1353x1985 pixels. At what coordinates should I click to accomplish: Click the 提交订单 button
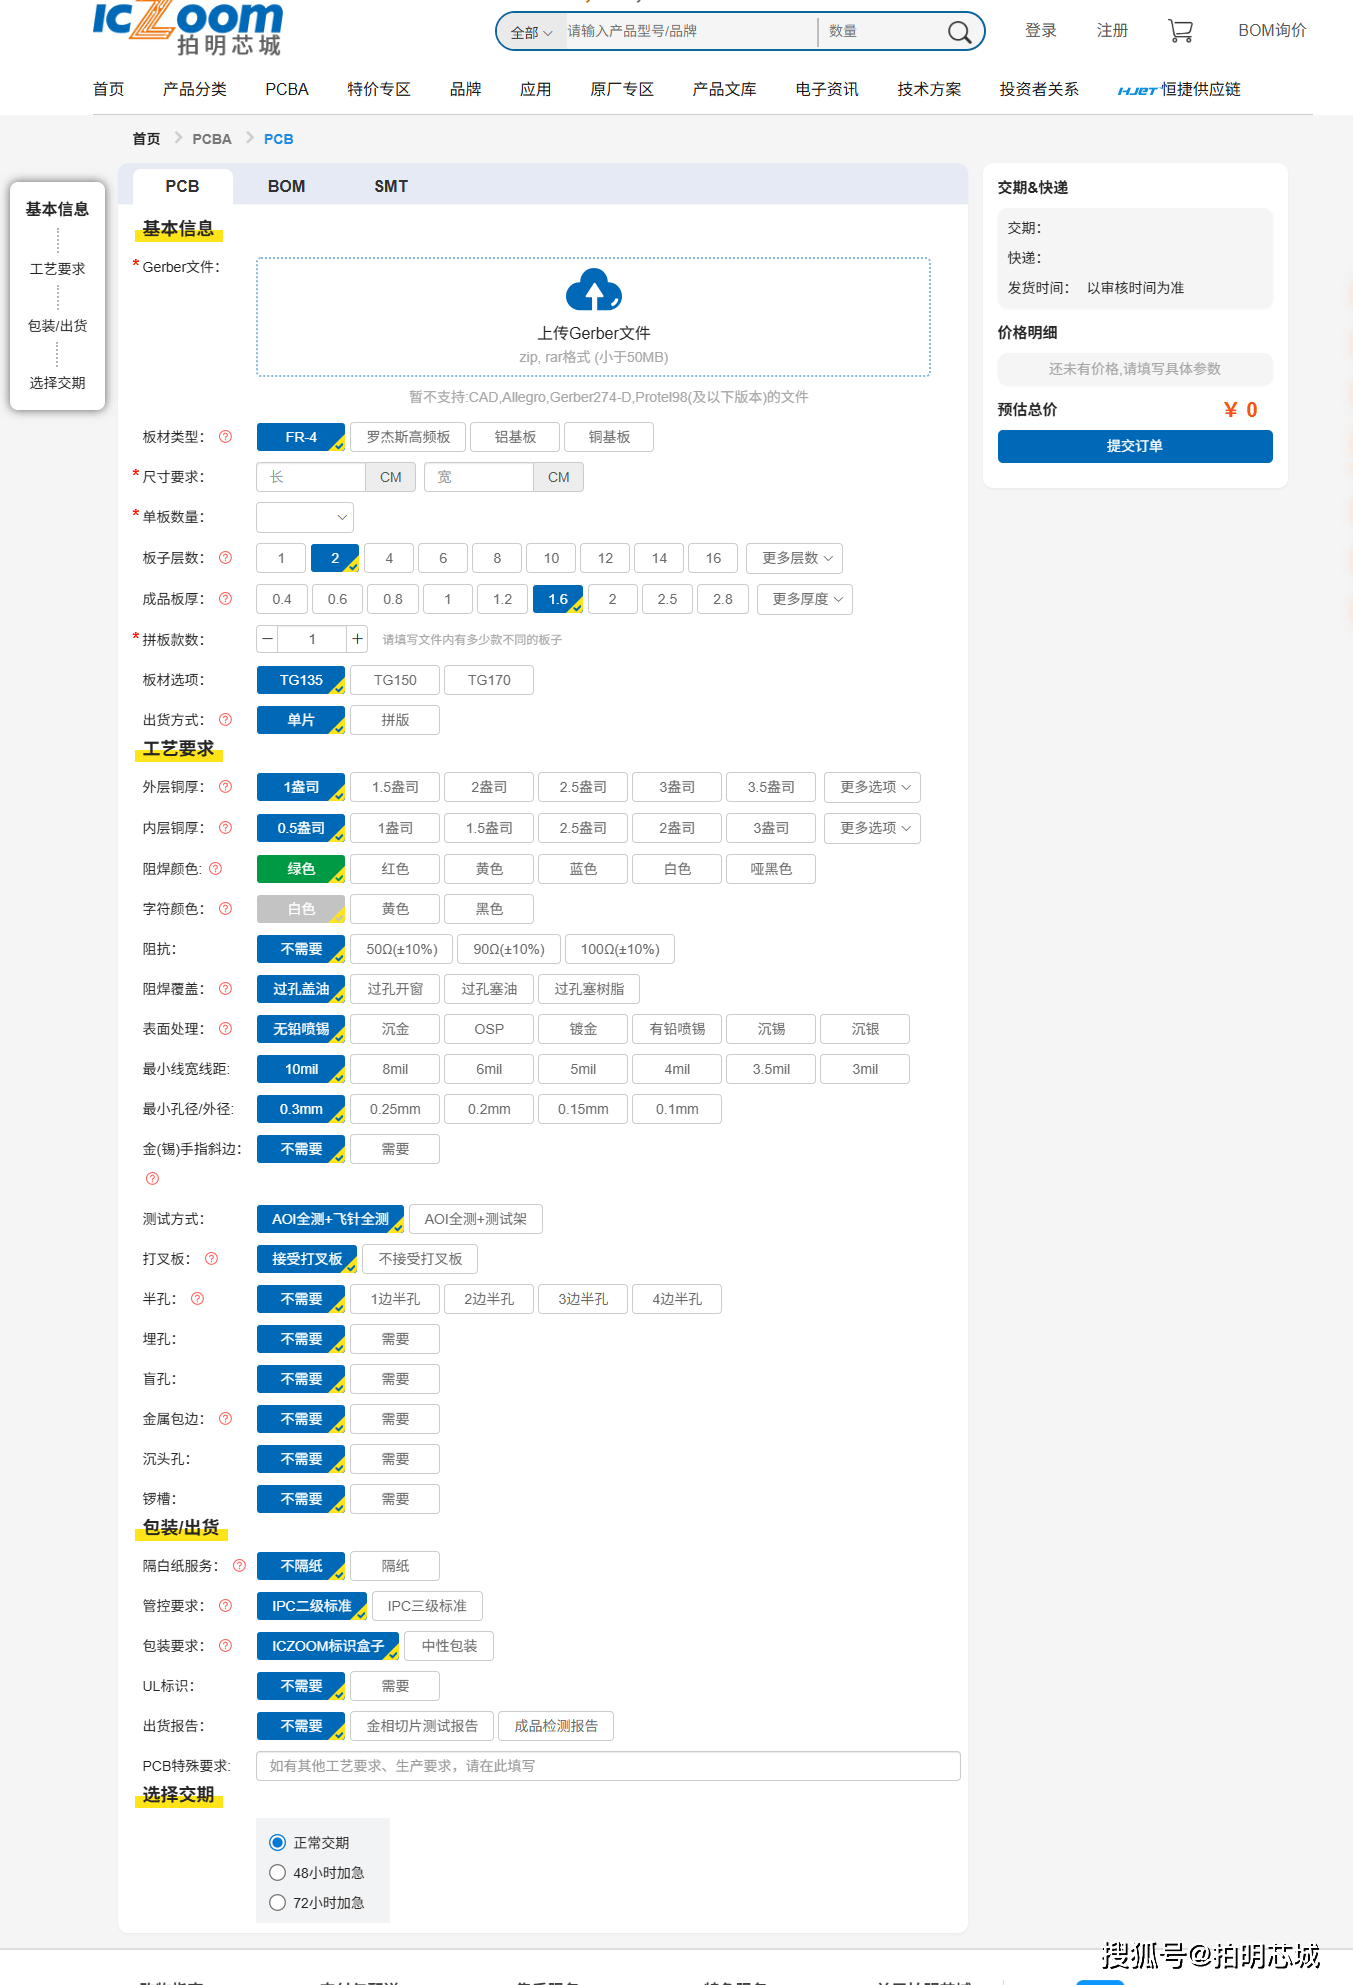click(1134, 446)
